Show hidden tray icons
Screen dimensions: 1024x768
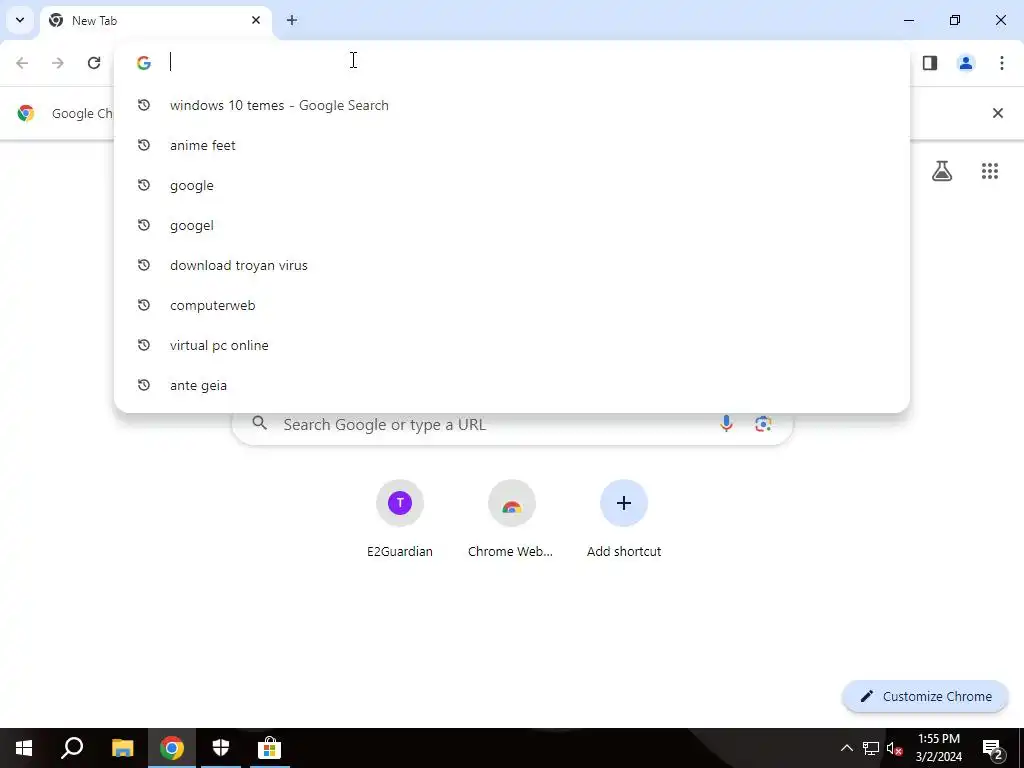(x=846, y=748)
